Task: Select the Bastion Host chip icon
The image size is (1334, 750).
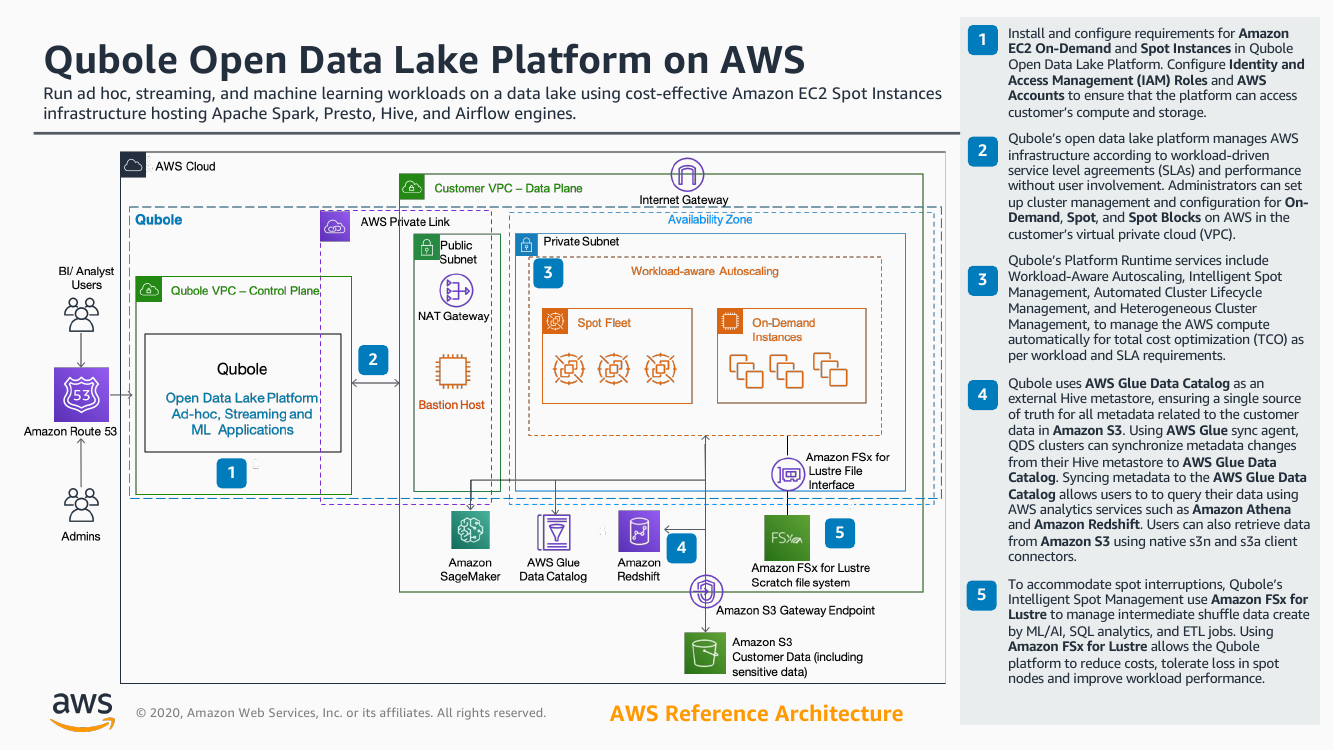Action: [x=453, y=372]
